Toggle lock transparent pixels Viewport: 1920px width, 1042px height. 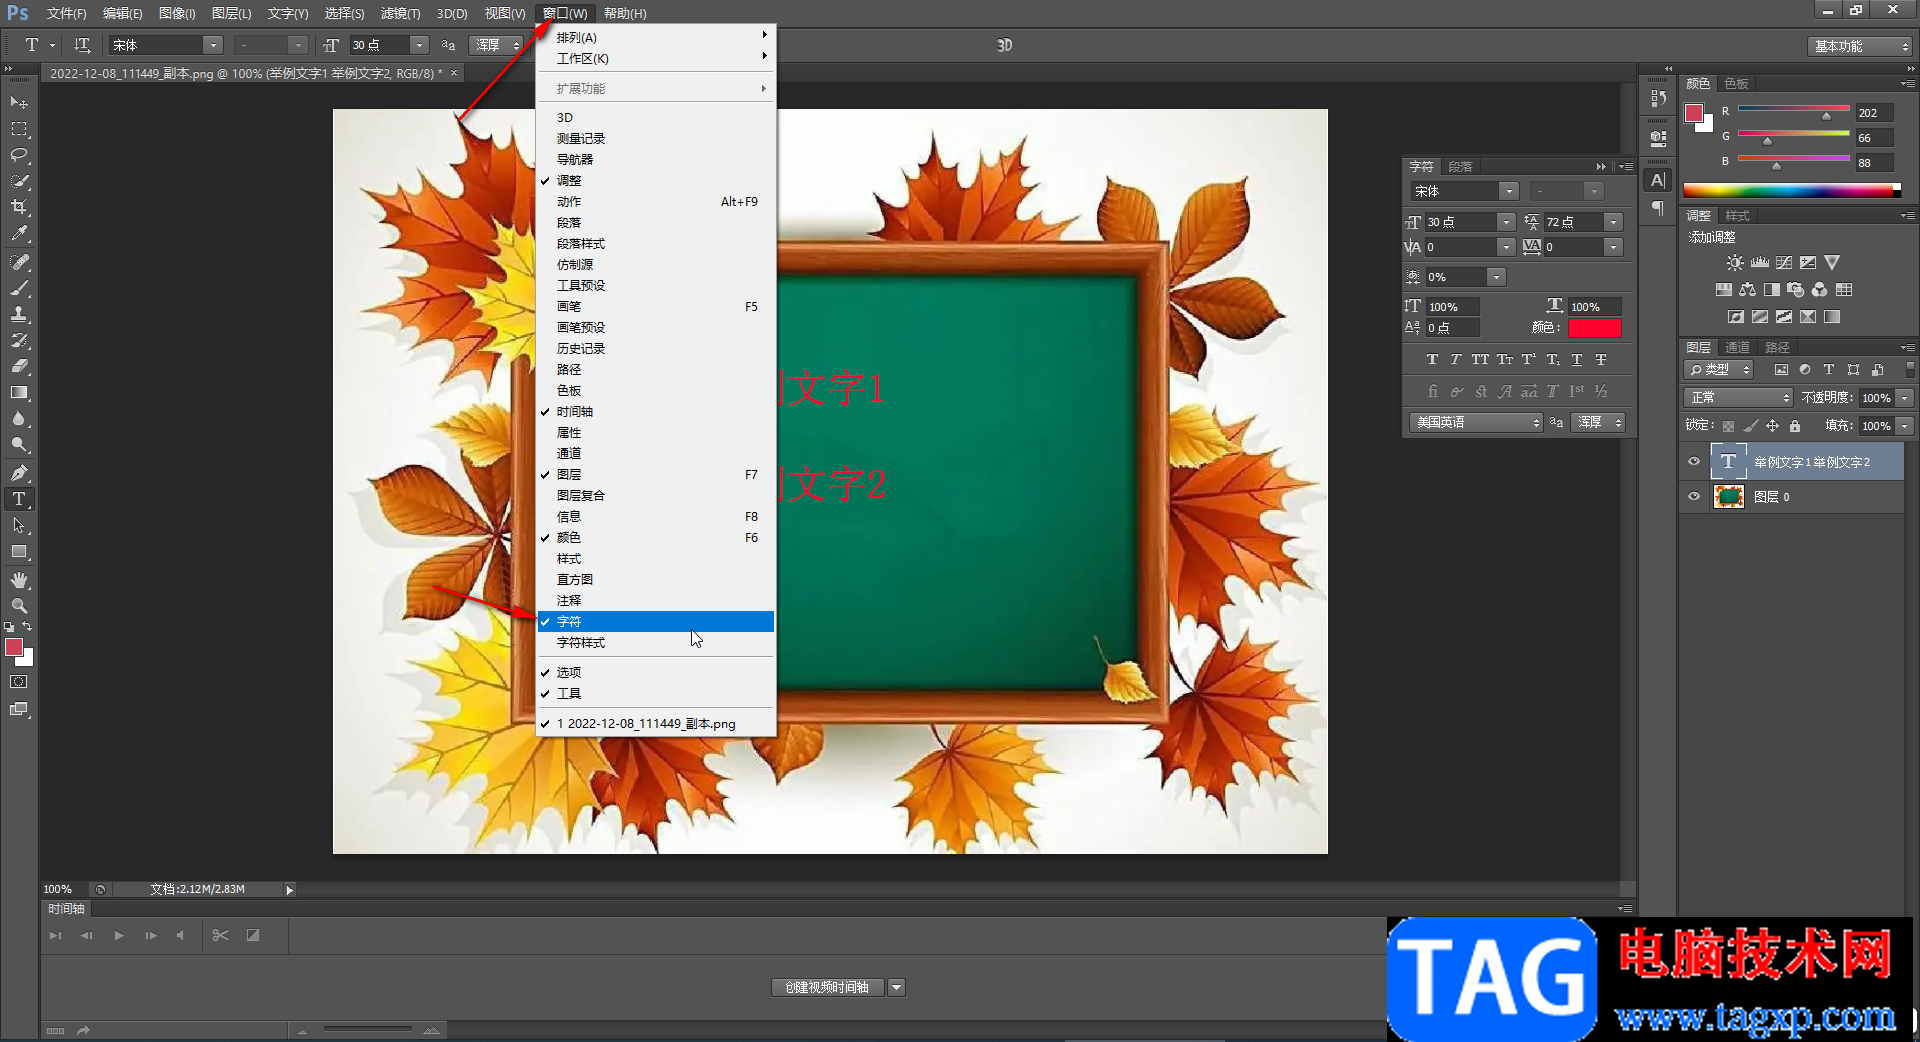pos(1728,426)
